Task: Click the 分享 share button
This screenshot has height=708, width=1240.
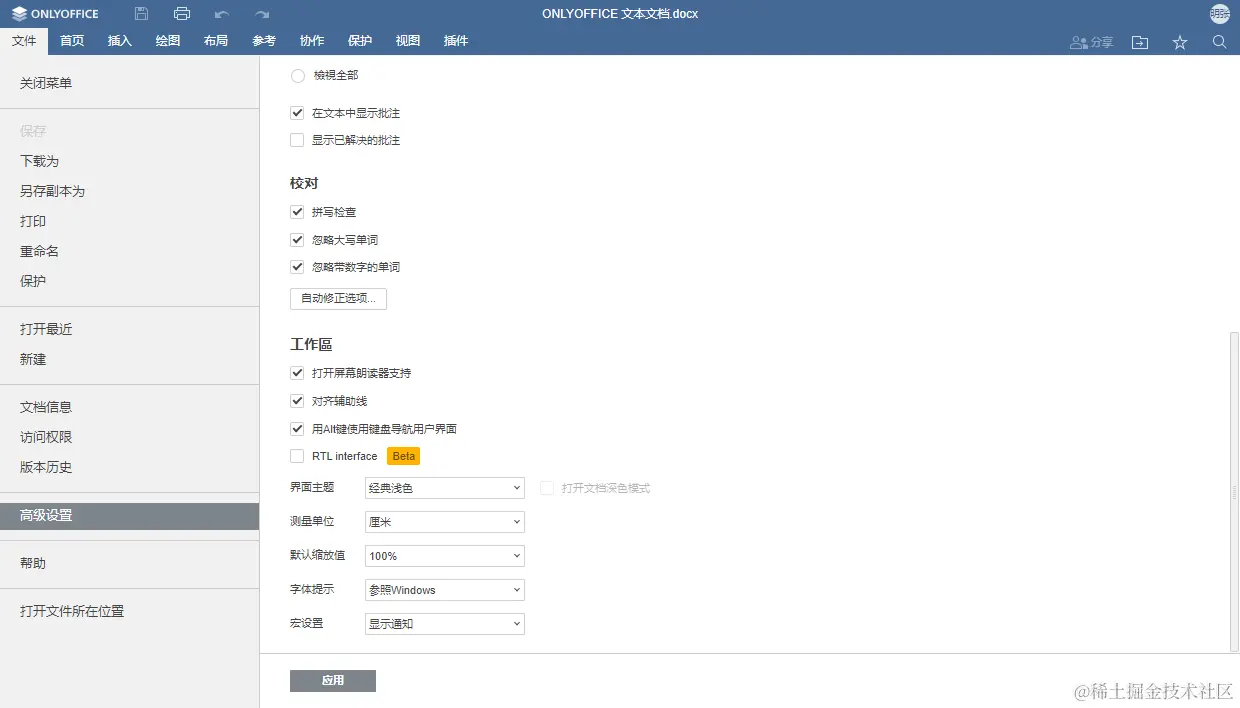Action: [x=1091, y=42]
